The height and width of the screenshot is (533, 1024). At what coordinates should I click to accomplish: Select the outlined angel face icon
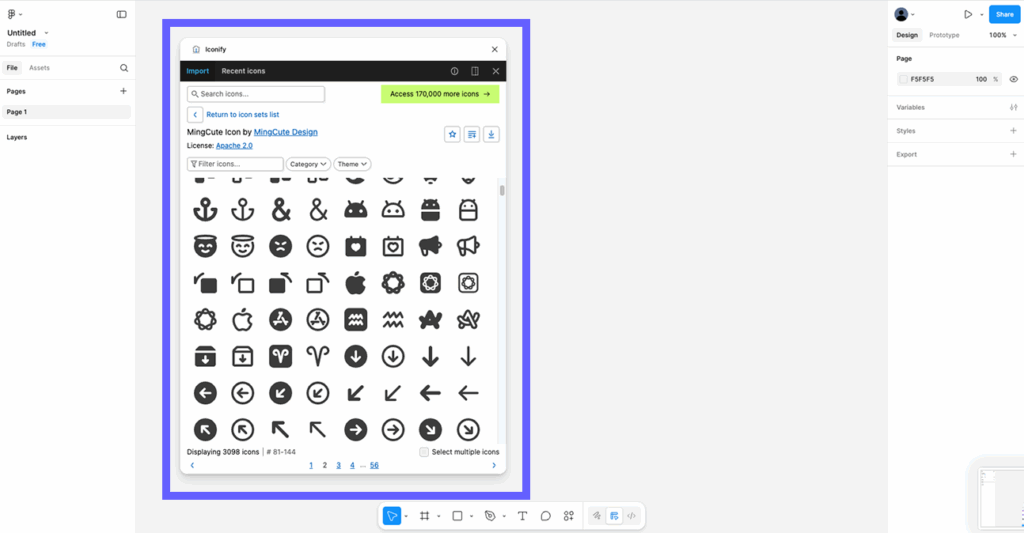243,246
